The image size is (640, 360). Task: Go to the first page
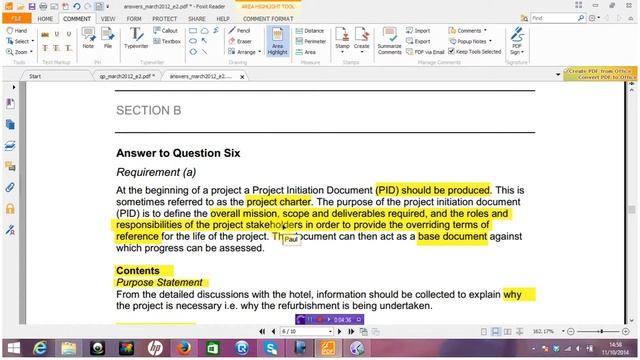coord(262,331)
